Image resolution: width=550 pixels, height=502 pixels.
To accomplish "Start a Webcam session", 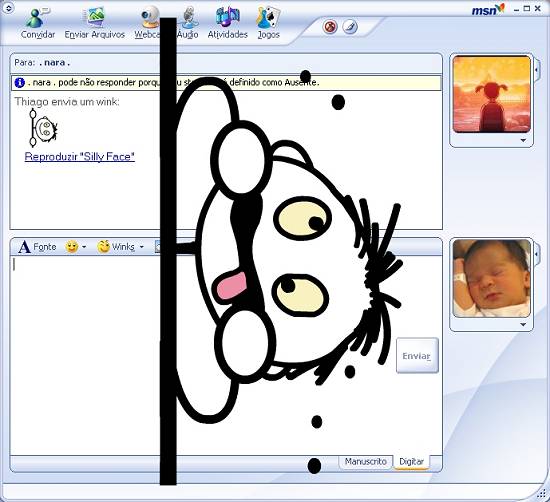I will coord(147,23).
